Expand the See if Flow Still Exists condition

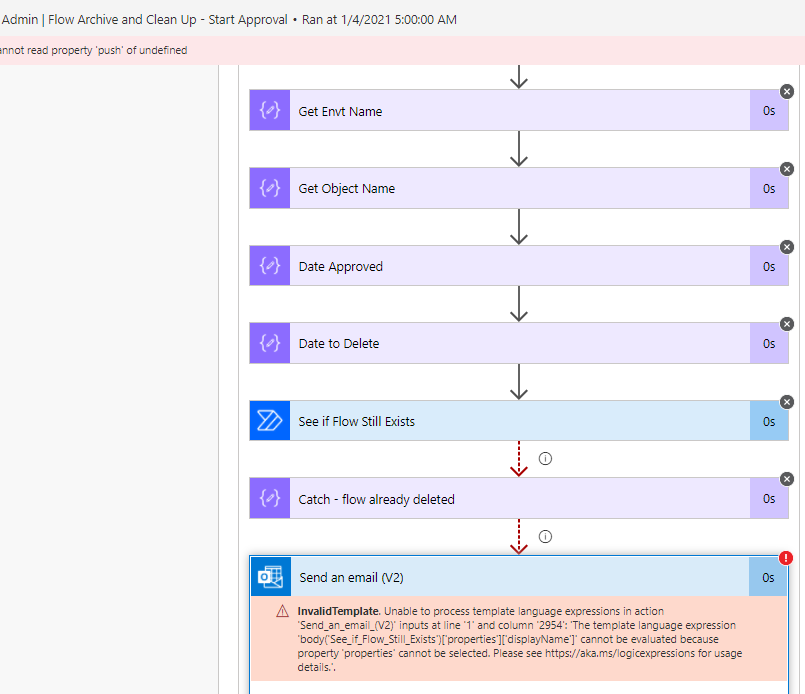(500, 420)
